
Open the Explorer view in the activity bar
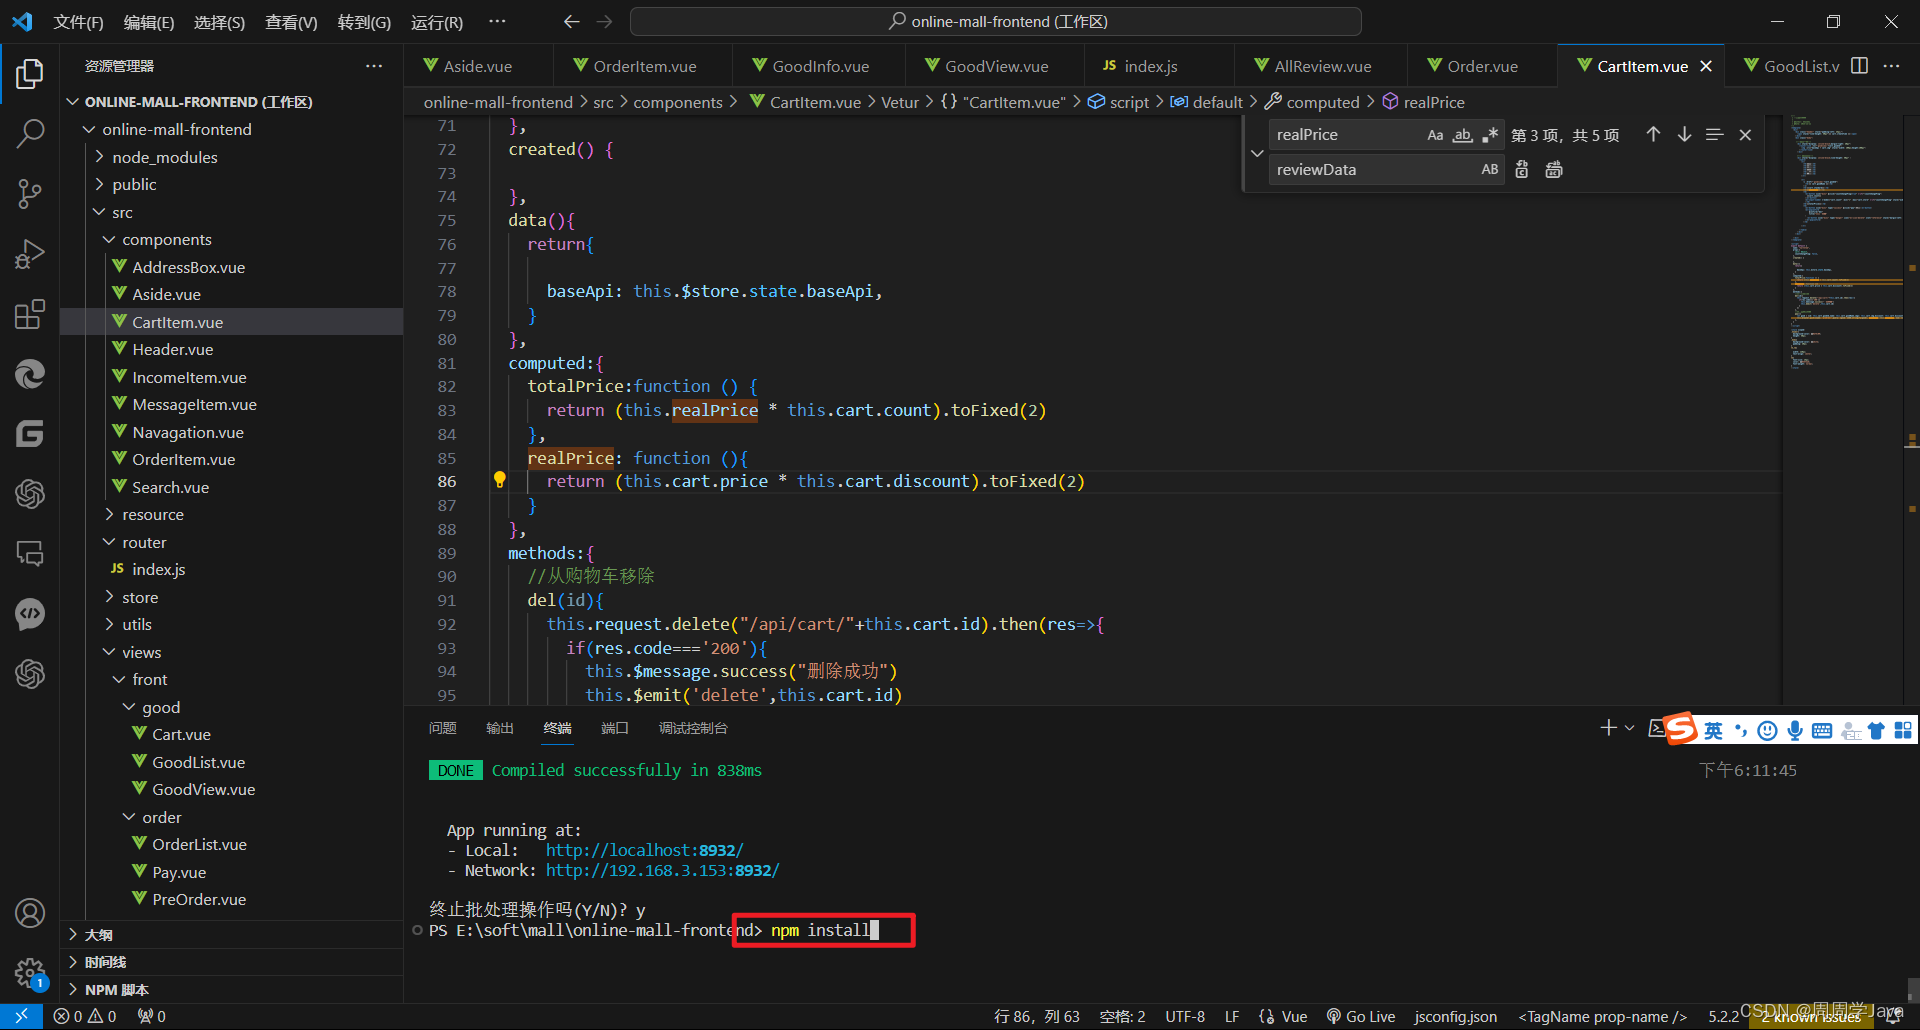30,73
